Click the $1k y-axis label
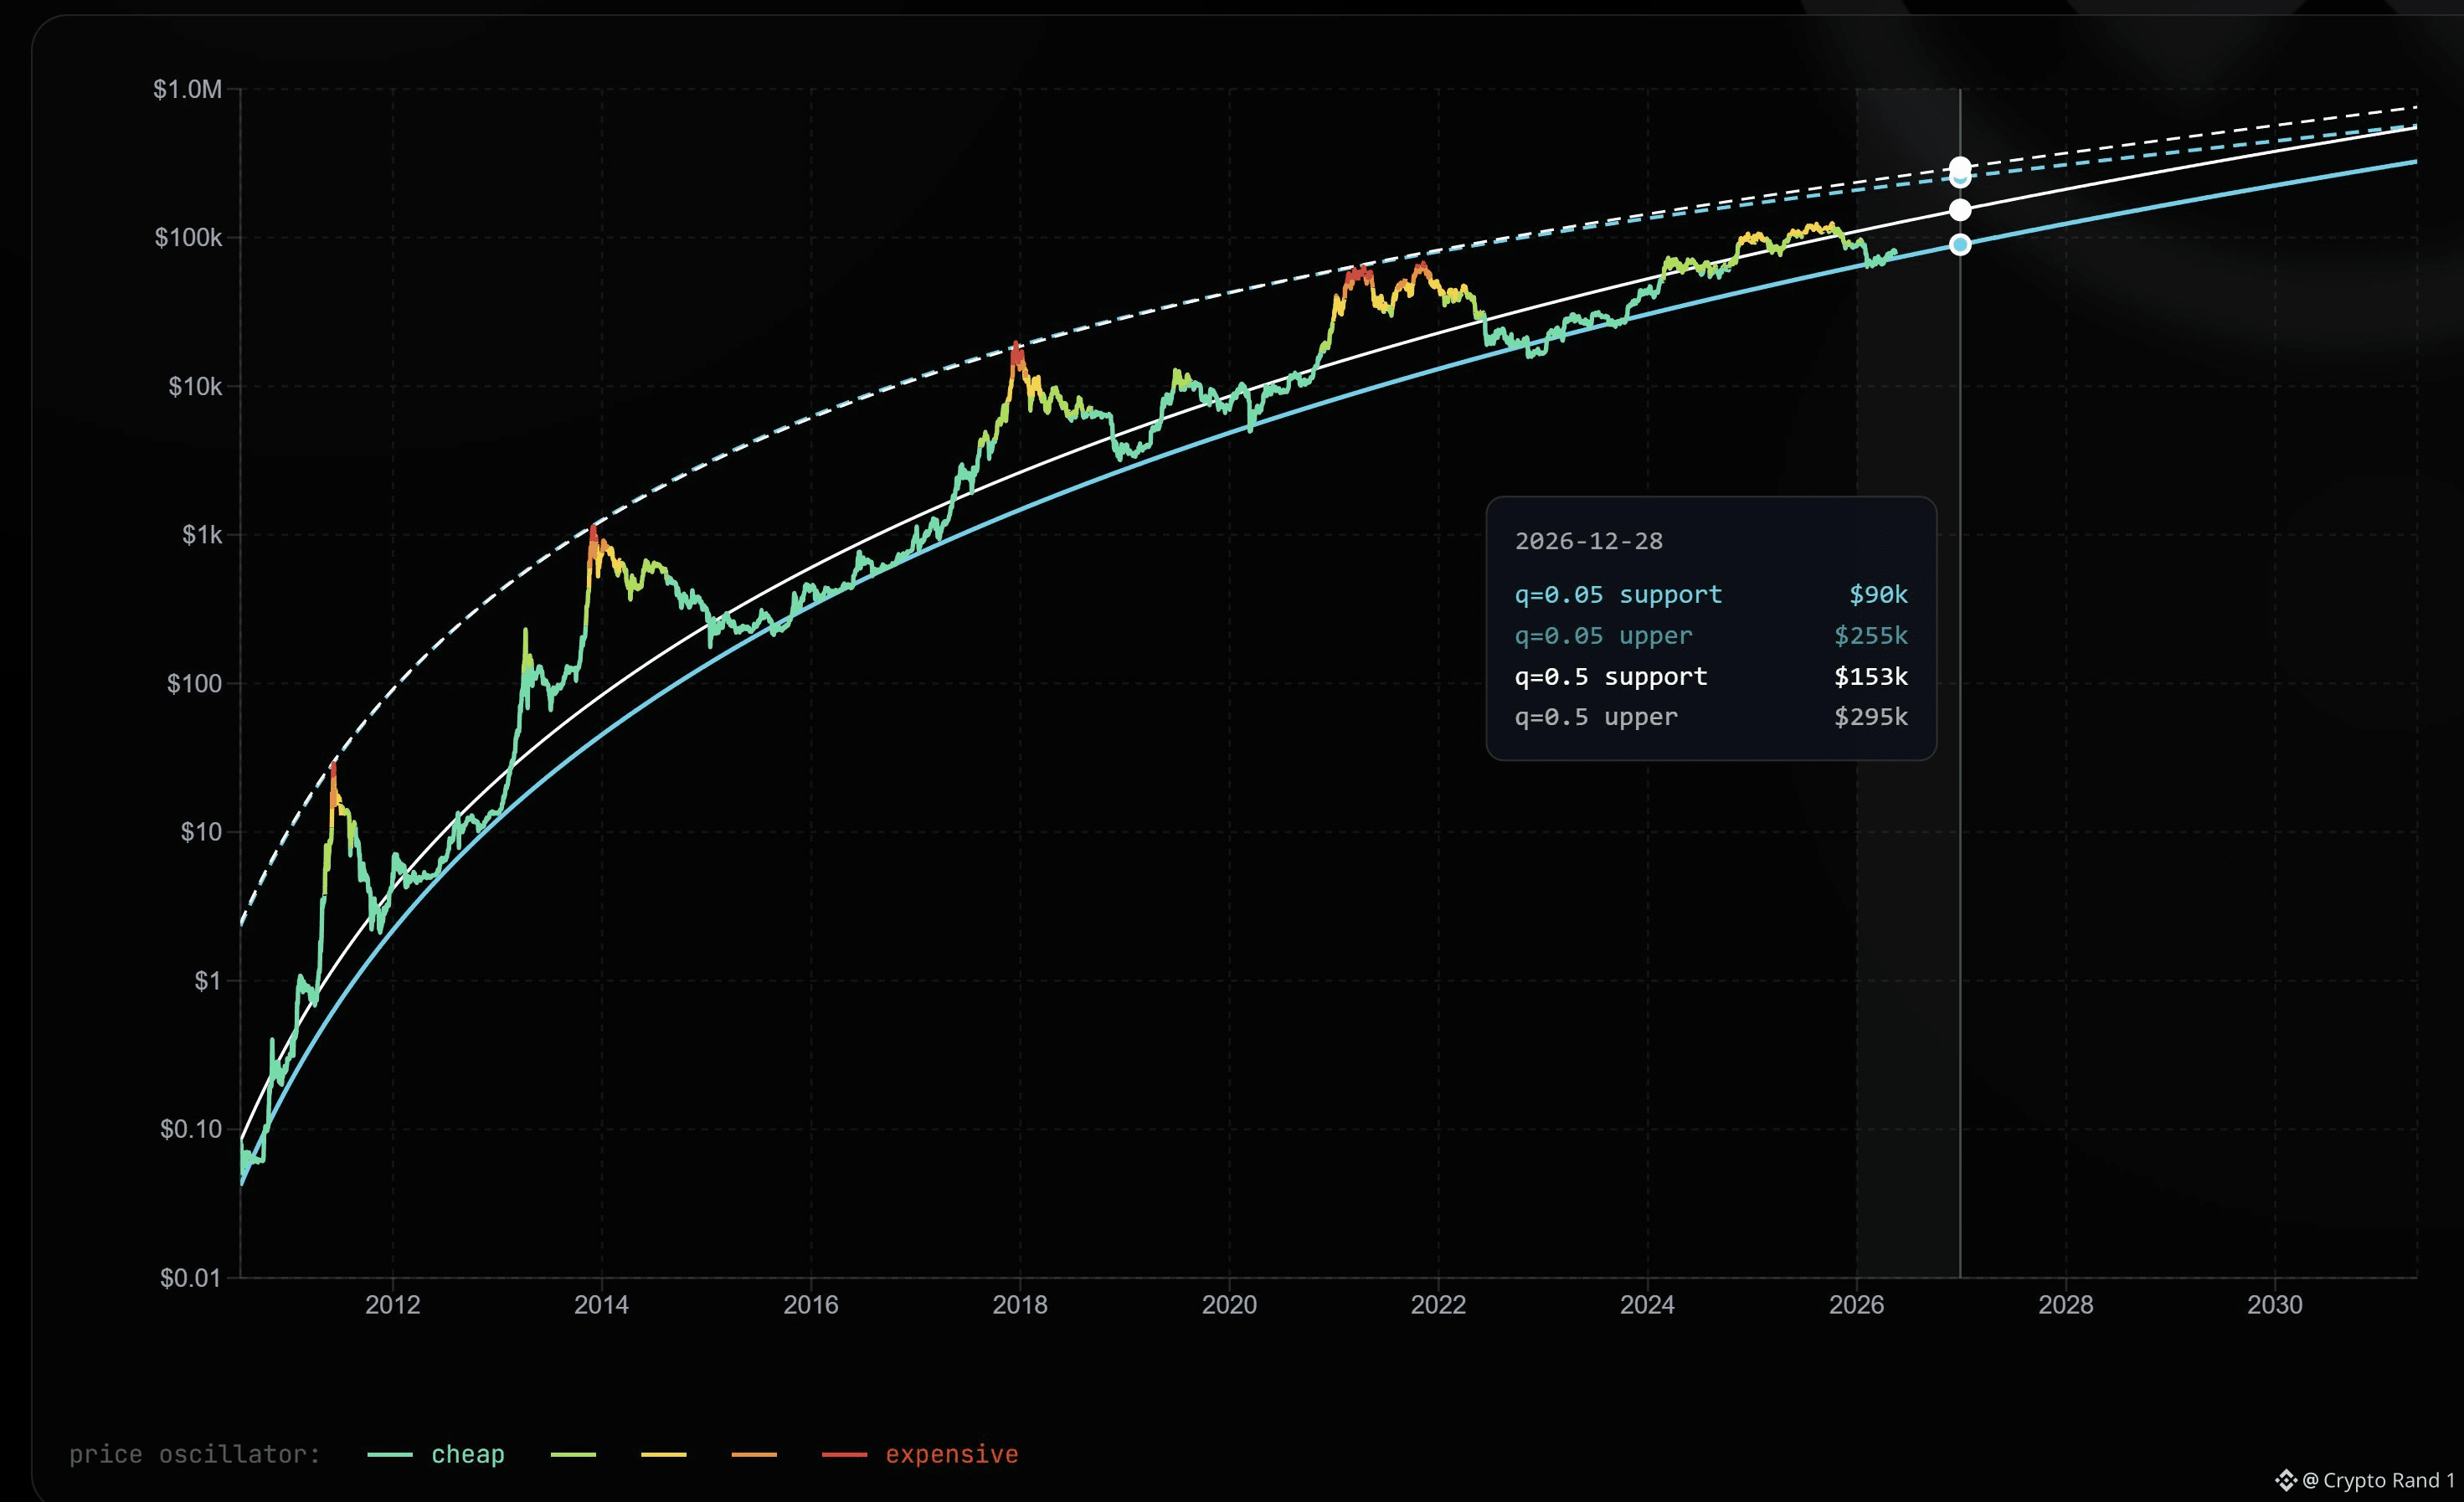Screen dimensions: 2464x1502 (x=202, y=535)
